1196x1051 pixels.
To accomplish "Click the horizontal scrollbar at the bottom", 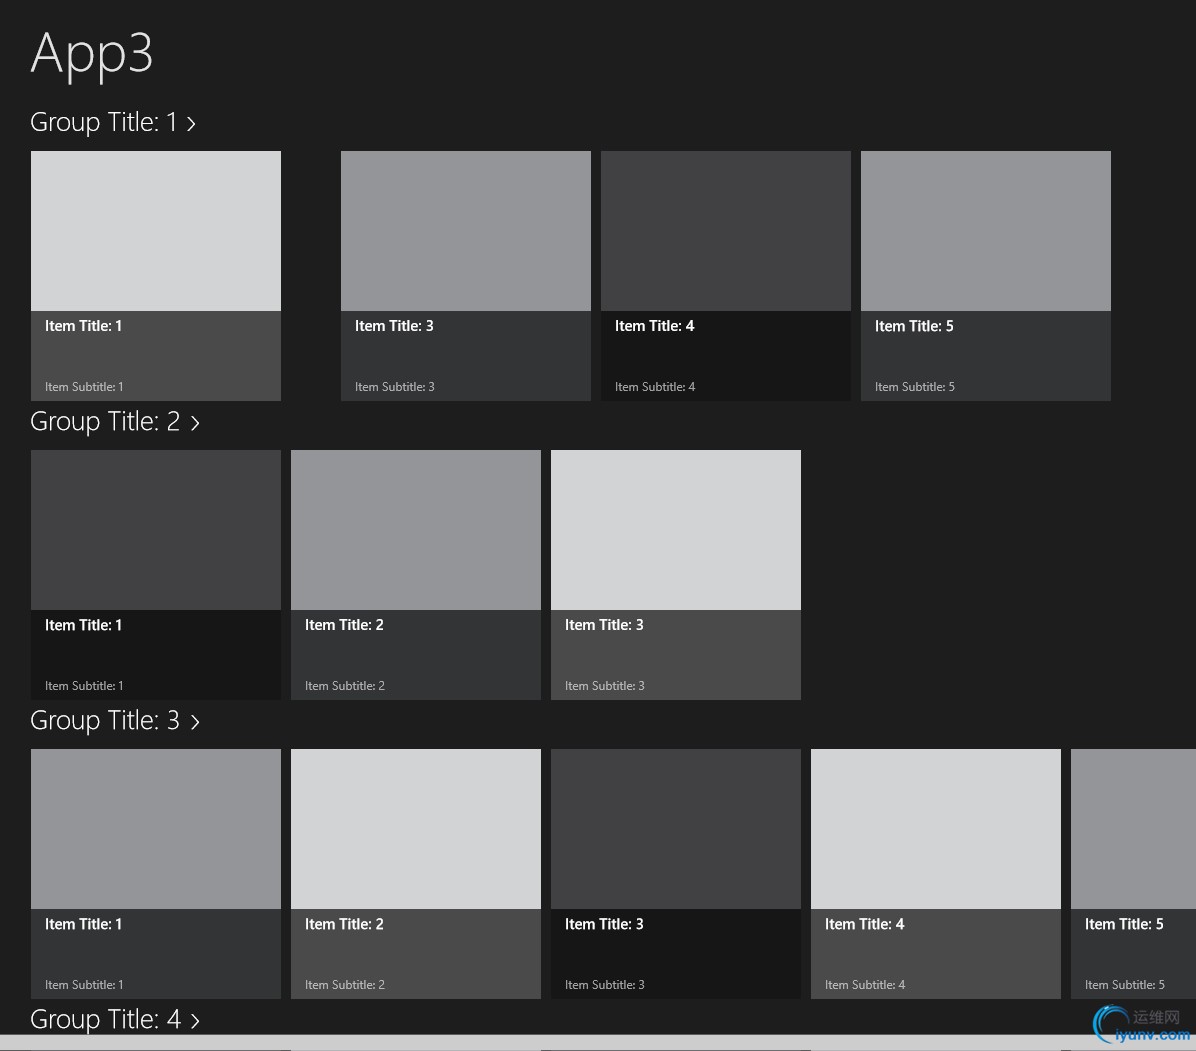I will [x=598, y=1043].
